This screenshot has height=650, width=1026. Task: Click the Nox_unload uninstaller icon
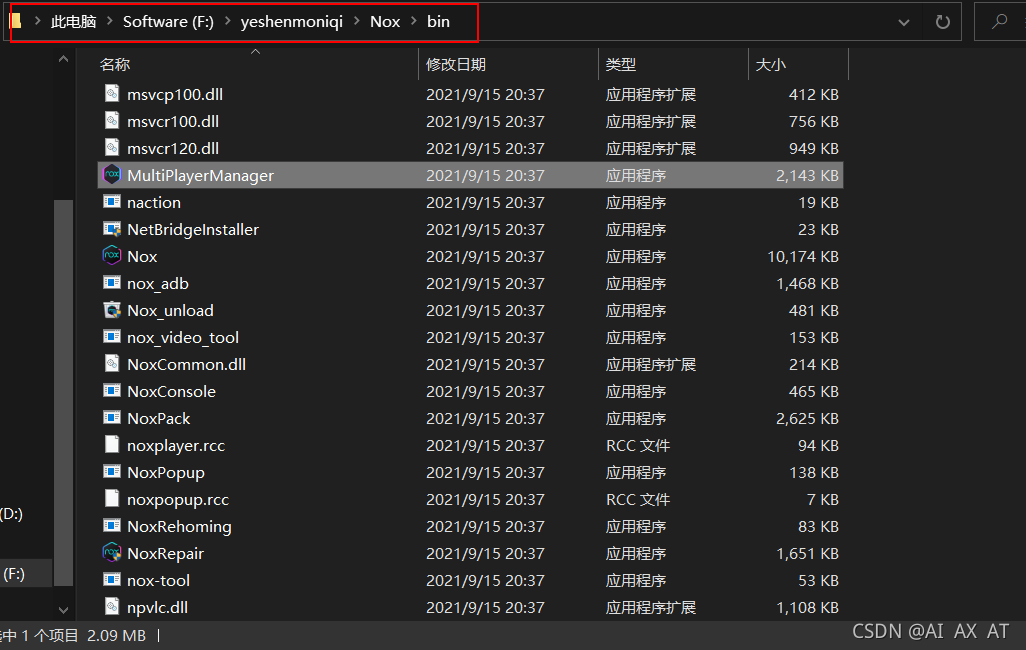tap(112, 310)
